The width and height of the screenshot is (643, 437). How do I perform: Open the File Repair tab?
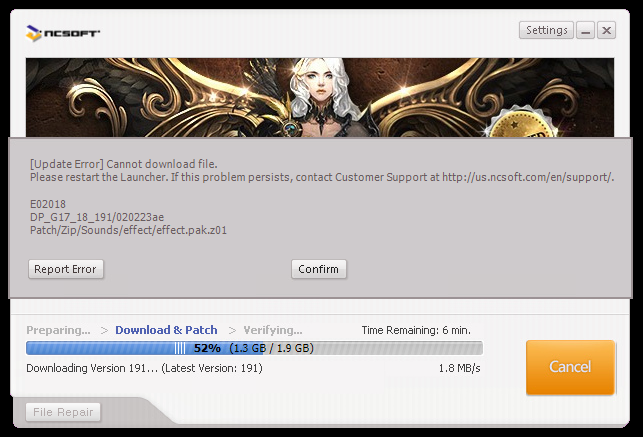tap(62, 411)
